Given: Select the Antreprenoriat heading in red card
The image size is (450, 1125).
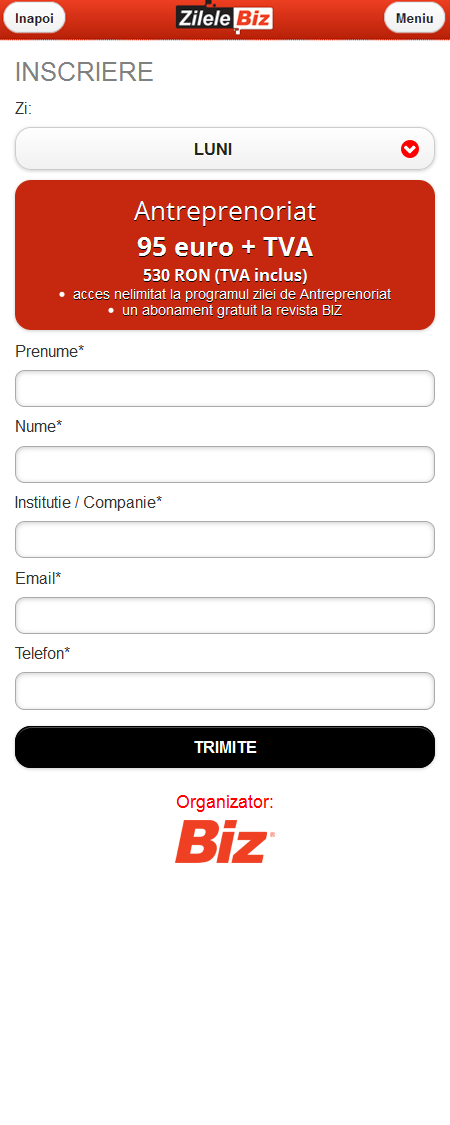Looking at the screenshot, I should coord(225,211).
